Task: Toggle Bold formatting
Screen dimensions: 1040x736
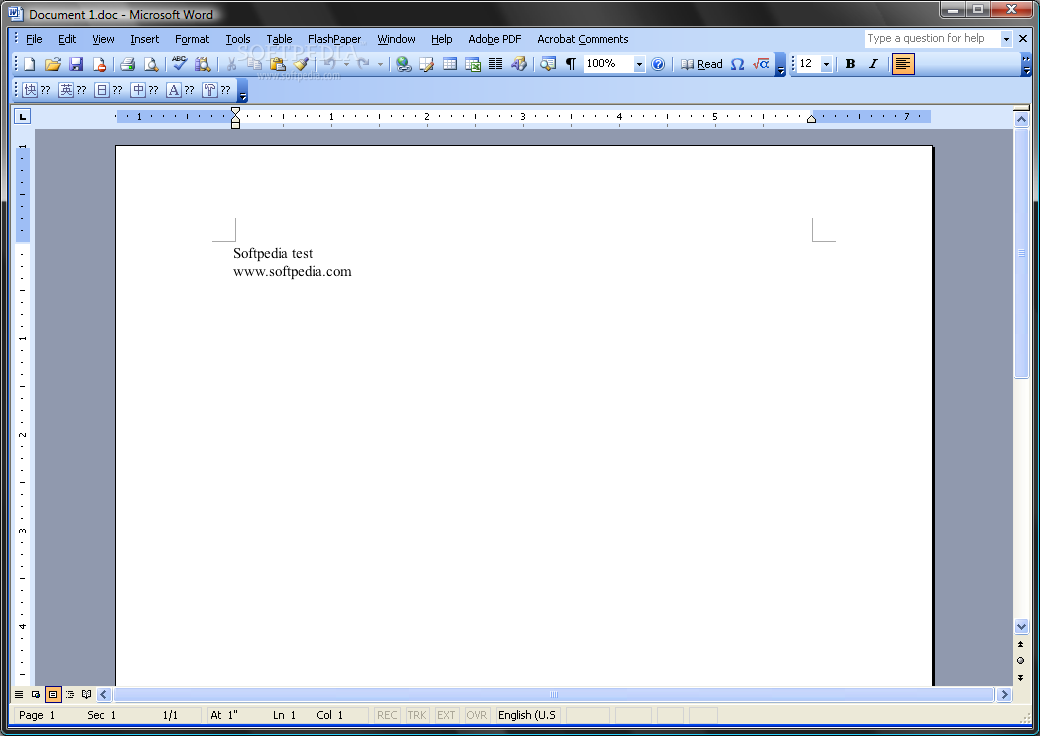Action: point(850,64)
